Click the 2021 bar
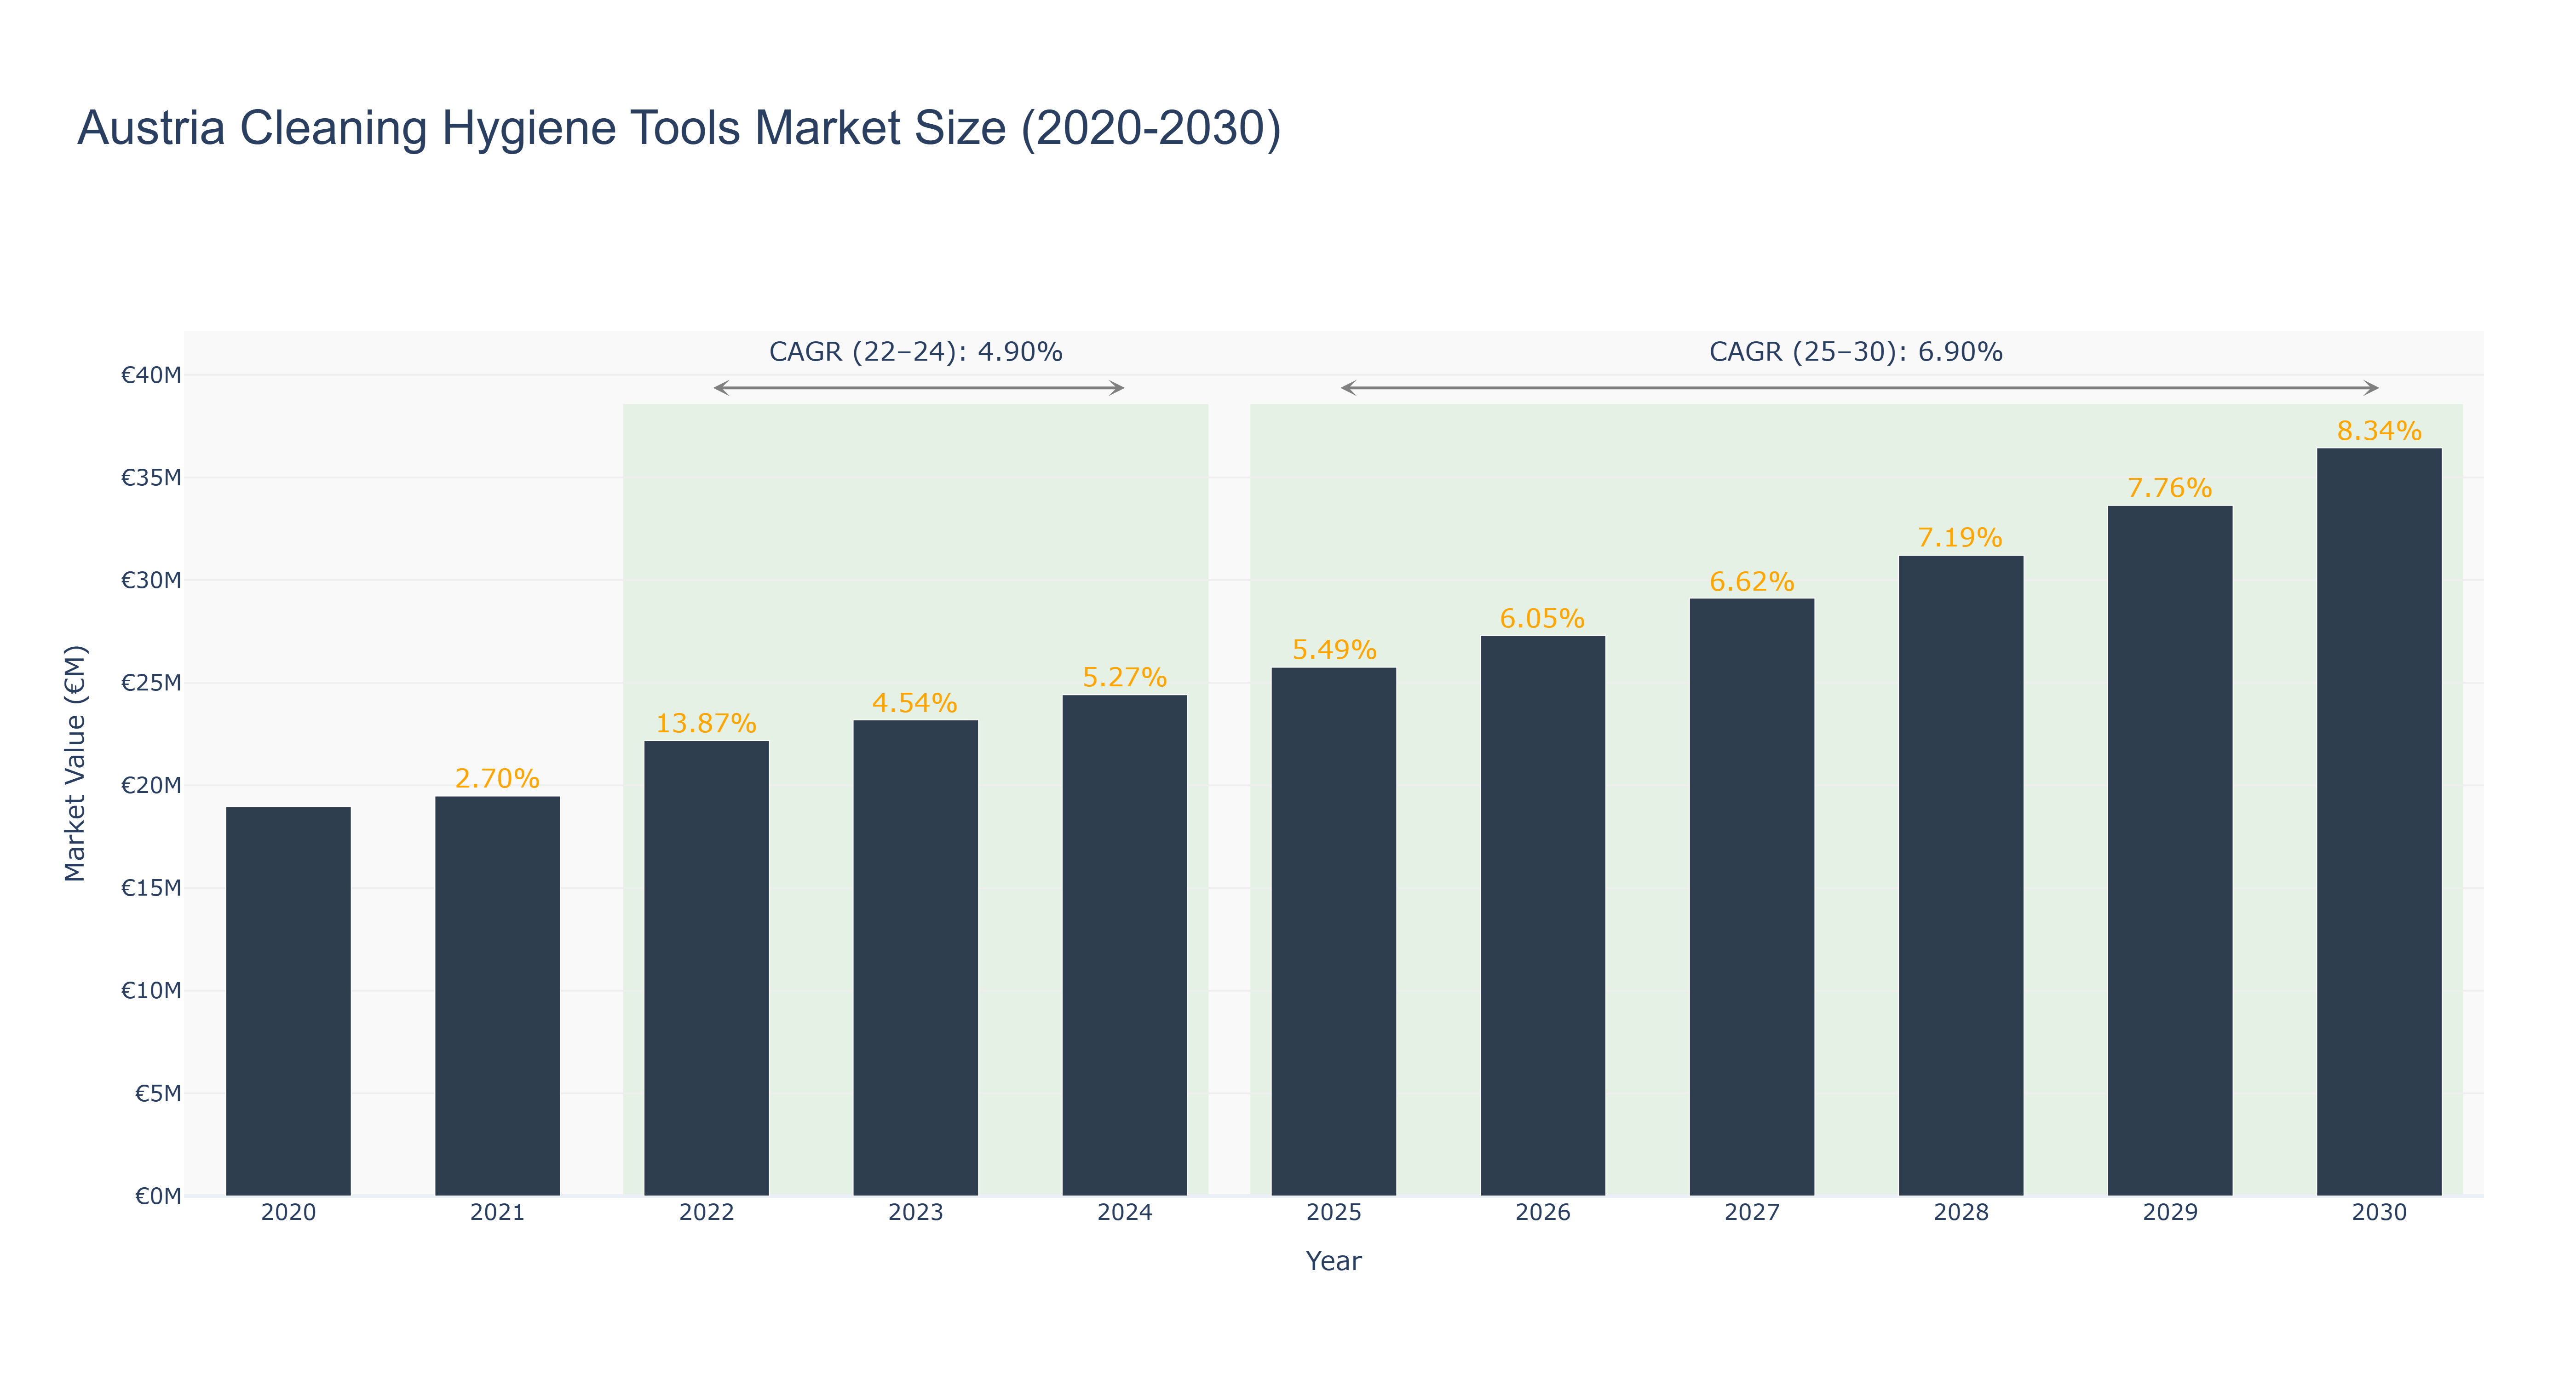Viewport: 2576px width, 1380px height. [497, 996]
